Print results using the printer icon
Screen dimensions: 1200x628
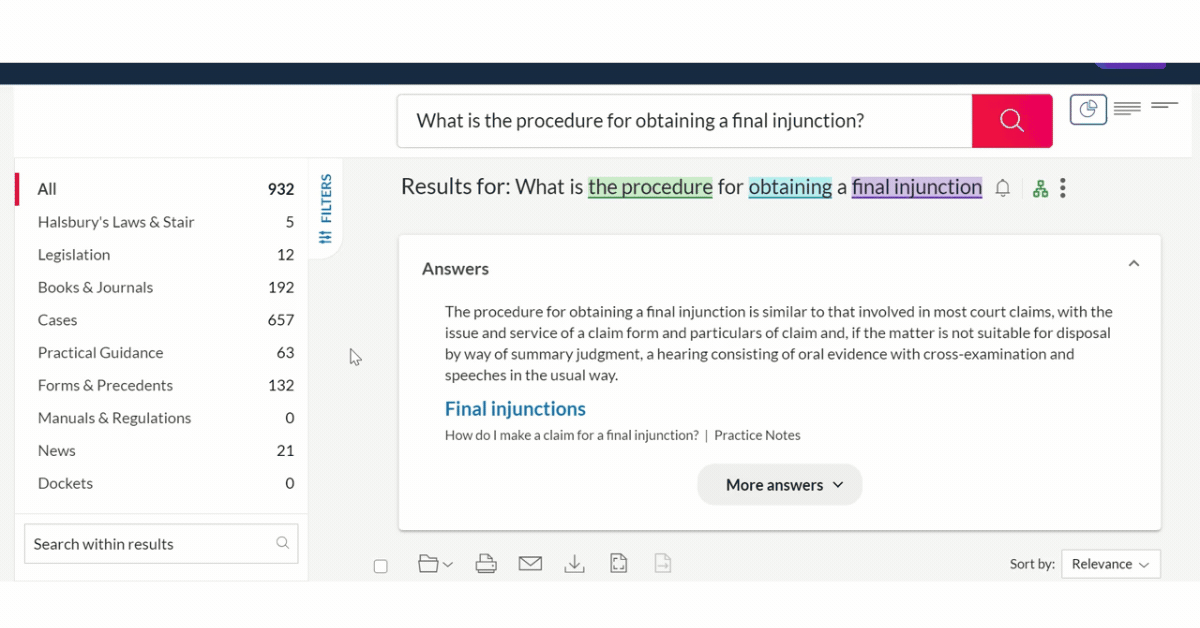click(x=486, y=564)
